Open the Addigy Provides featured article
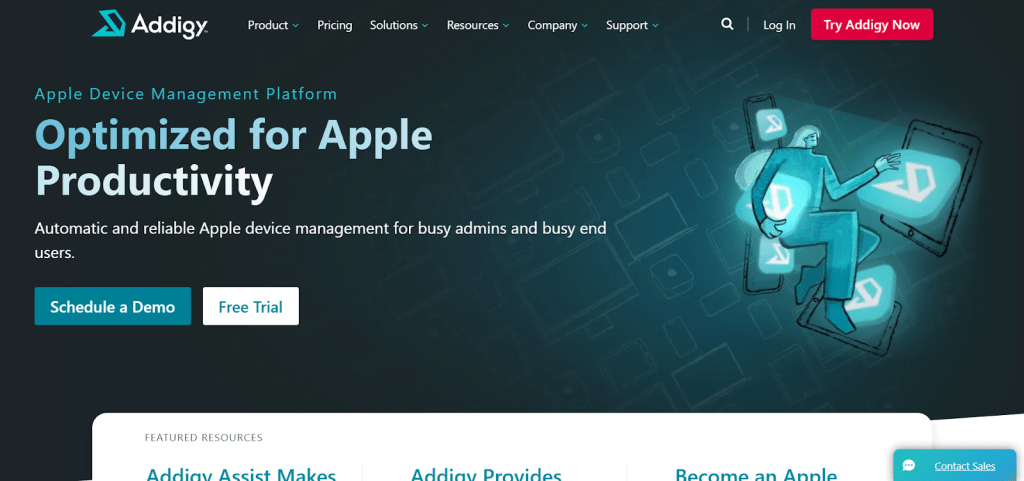 pyautogui.click(x=486, y=474)
